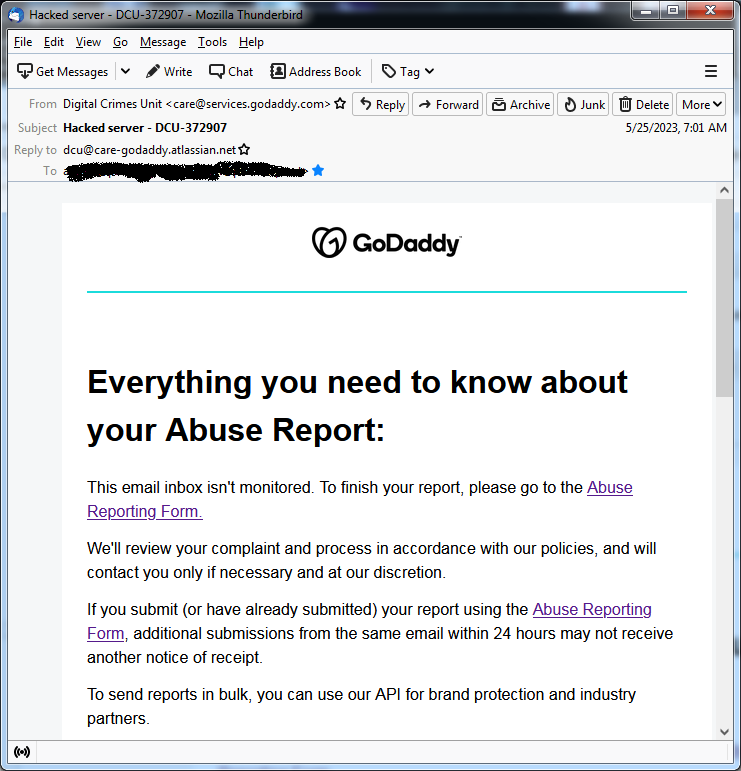Maximize the Thunderbird window
The width and height of the screenshot is (741, 771).
click(673, 11)
